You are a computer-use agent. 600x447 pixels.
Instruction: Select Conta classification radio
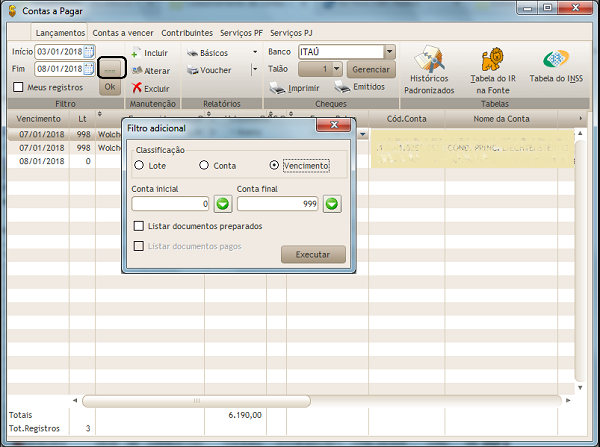click(x=204, y=165)
